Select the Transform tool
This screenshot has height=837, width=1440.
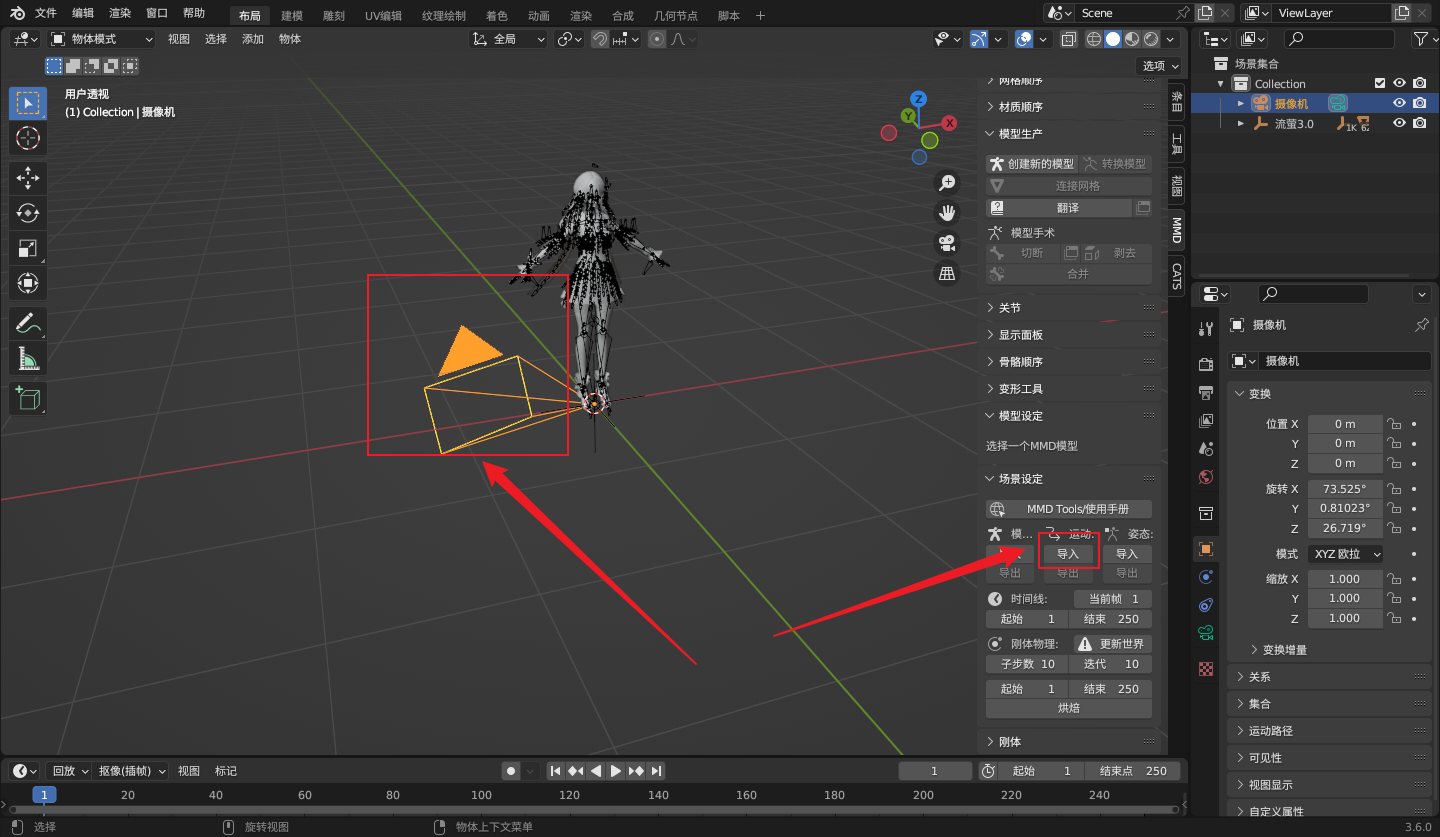click(x=28, y=283)
